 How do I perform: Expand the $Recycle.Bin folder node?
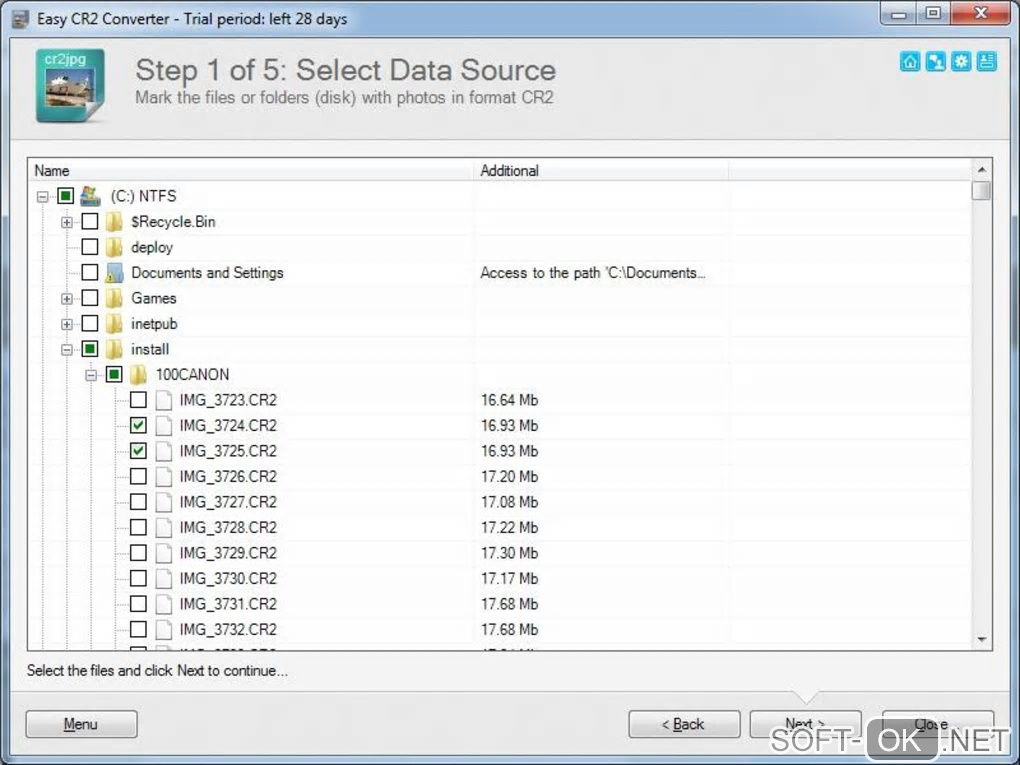(x=67, y=222)
